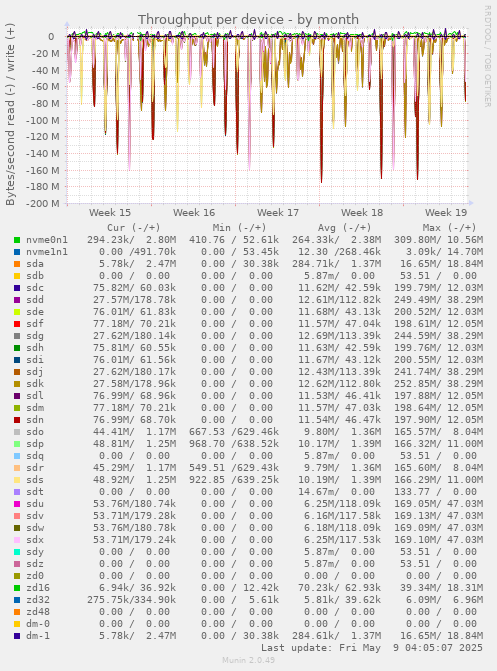Click the sdf device label
Image resolution: width=497 pixels, height=671 pixels.
tap(35, 324)
